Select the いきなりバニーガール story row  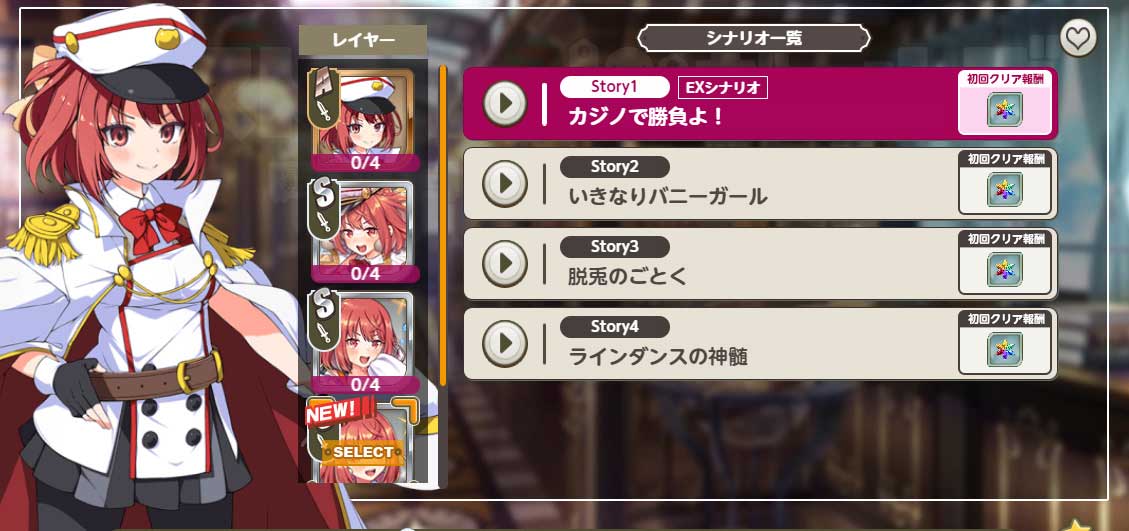[x=760, y=184]
